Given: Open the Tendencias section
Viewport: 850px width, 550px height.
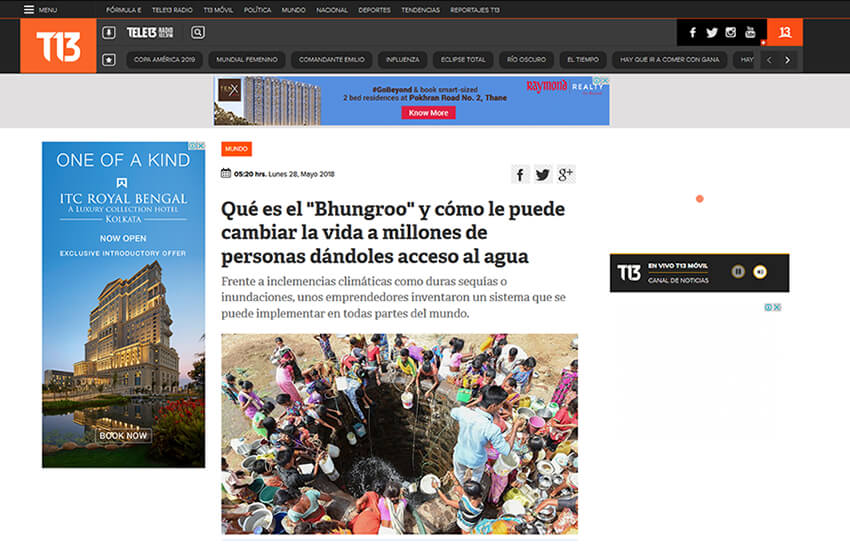Looking at the screenshot, I should [420, 10].
